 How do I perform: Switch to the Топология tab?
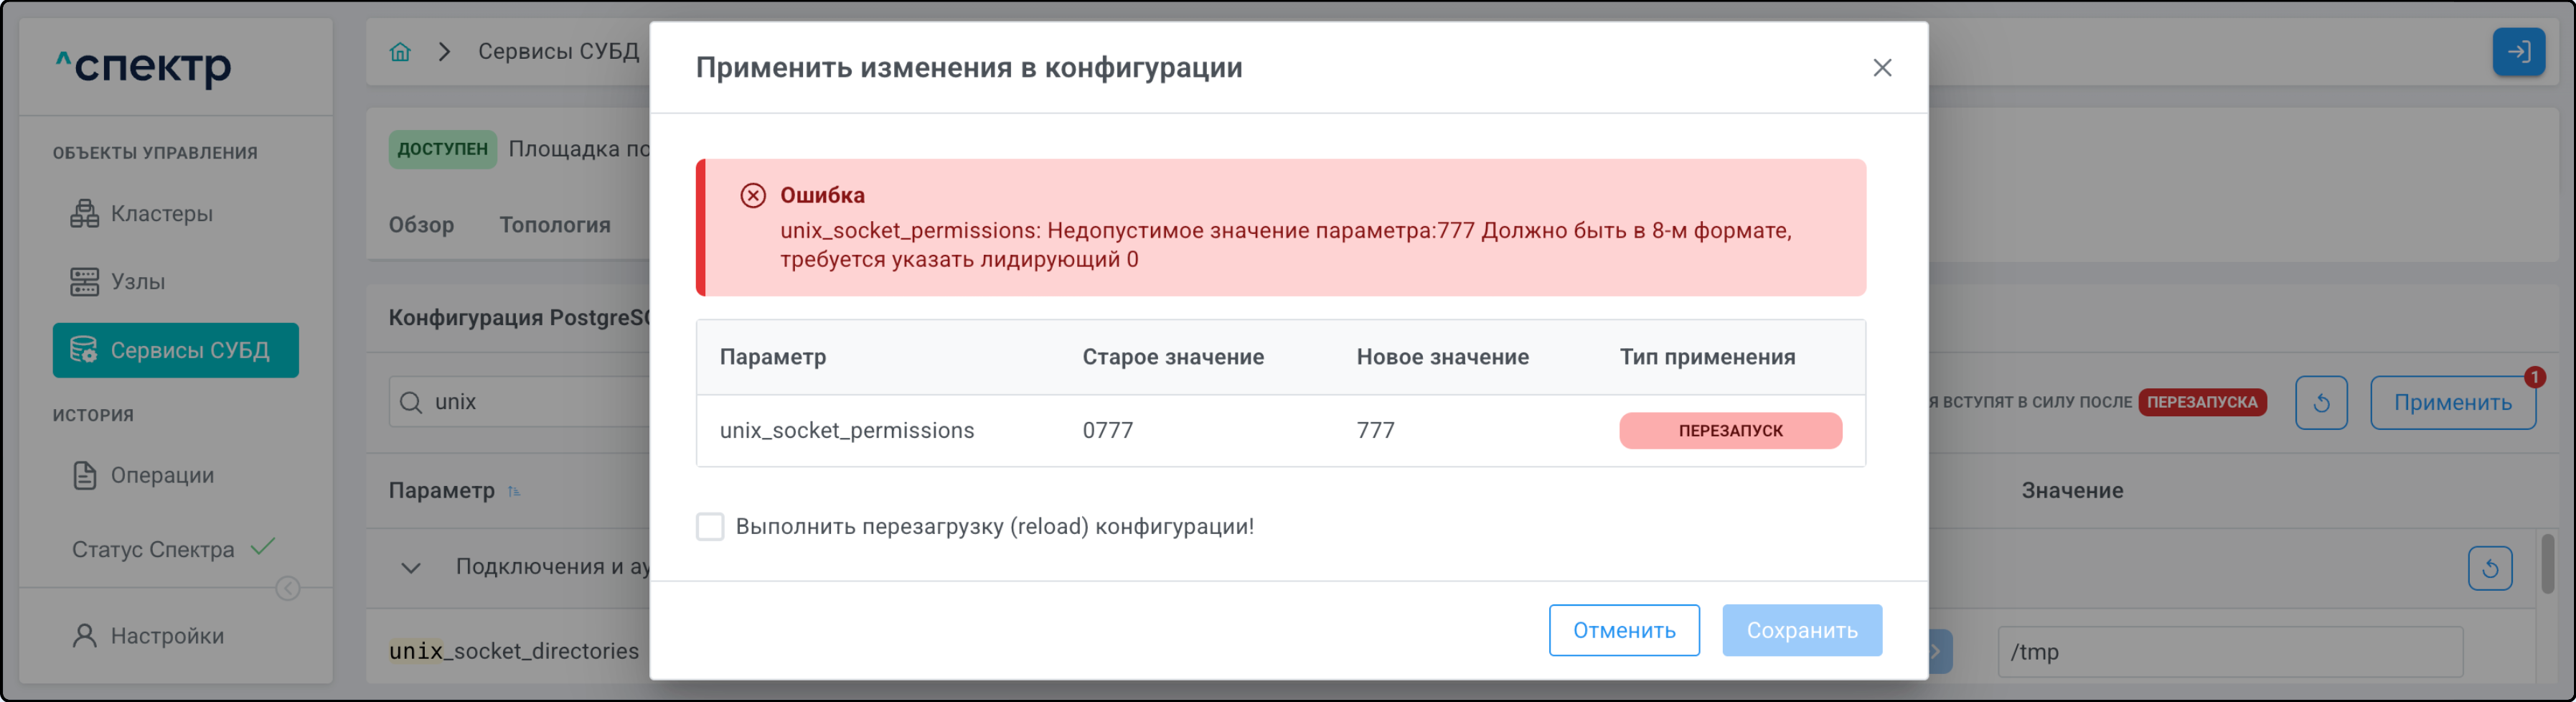point(555,225)
